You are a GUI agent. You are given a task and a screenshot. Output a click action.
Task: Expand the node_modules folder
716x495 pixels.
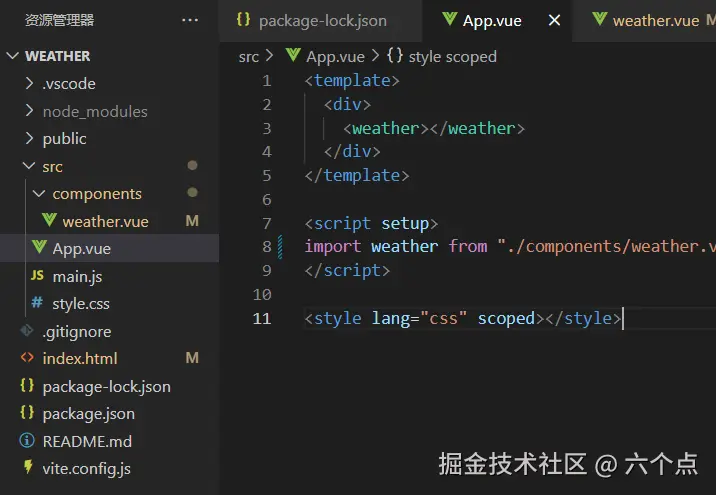tap(29, 111)
